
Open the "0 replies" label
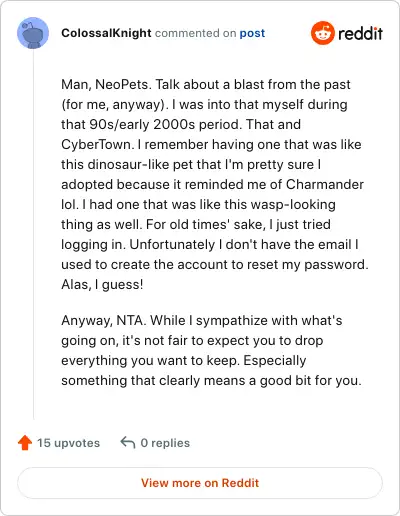click(x=165, y=443)
